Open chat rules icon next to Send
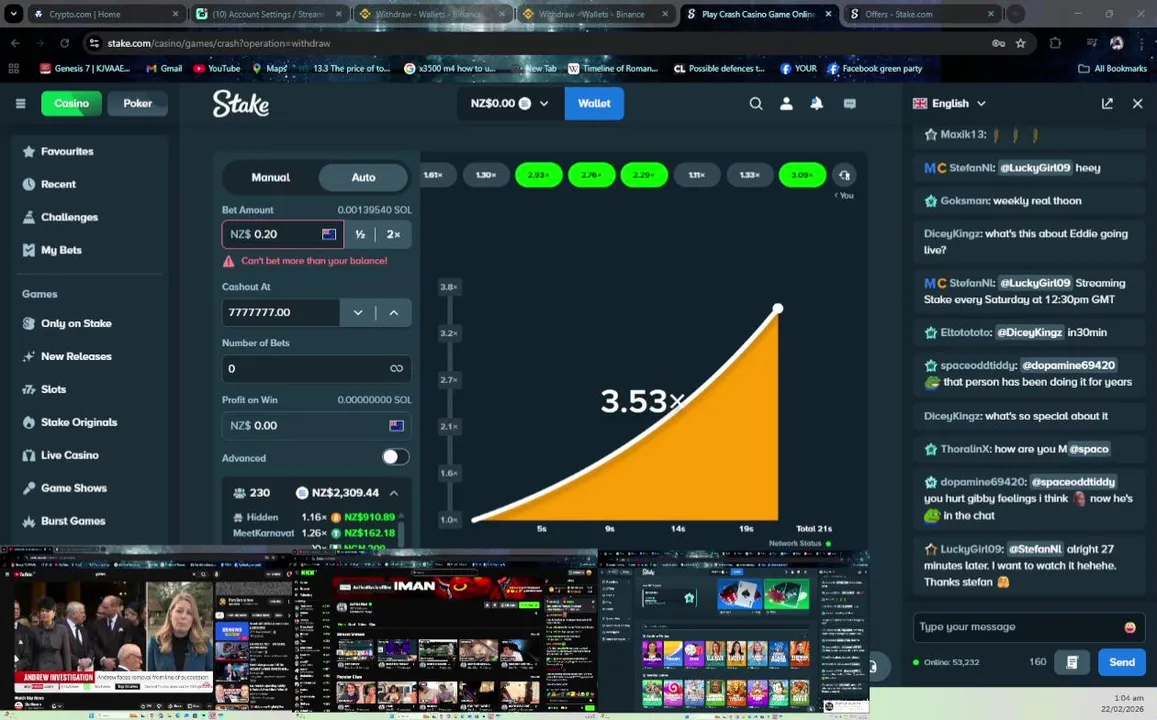This screenshot has height=720, width=1157. pyautogui.click(x=1072, y=662)
